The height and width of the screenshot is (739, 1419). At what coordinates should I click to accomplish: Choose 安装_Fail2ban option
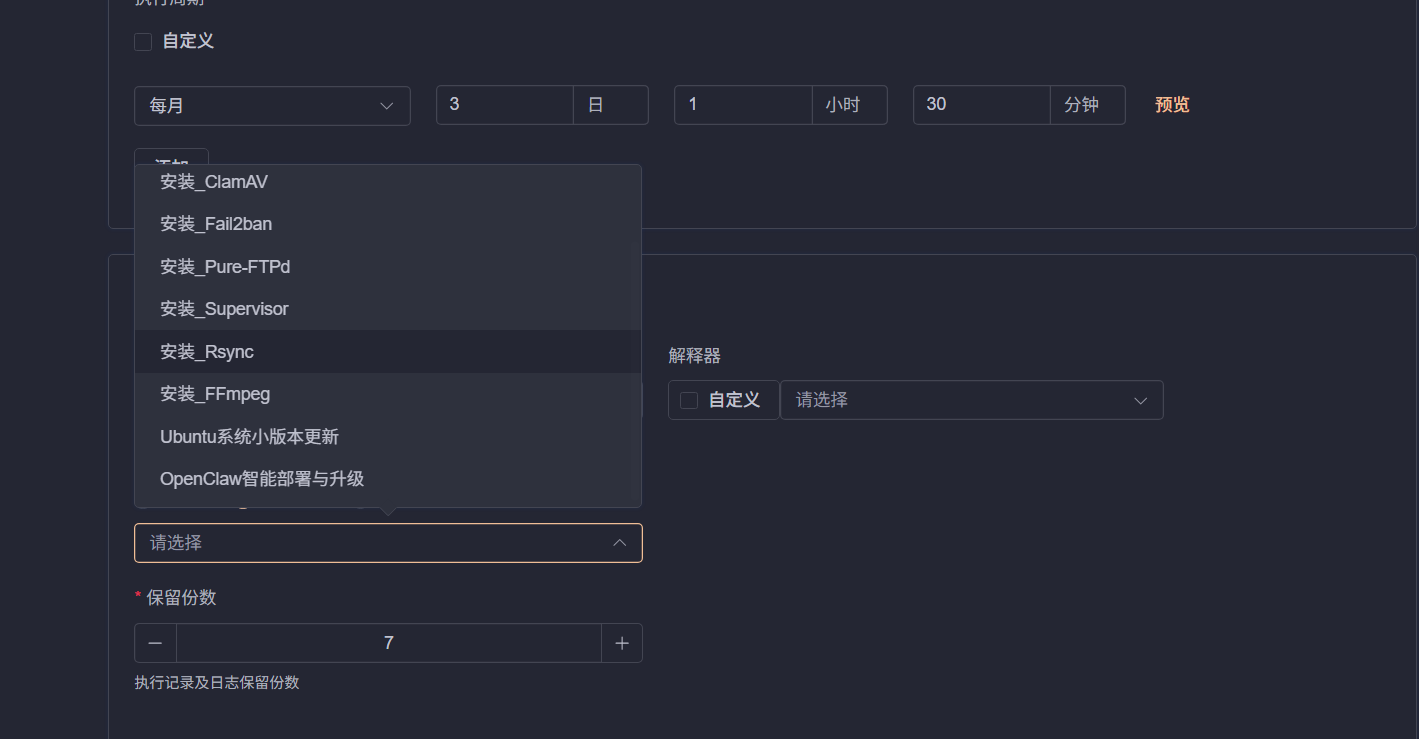coord(216,224)
